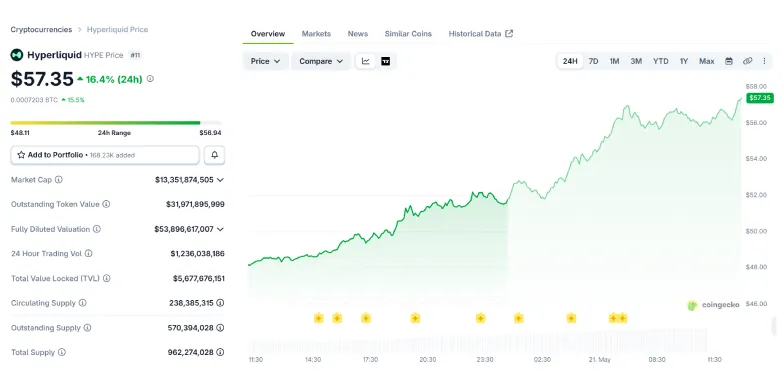Open the Compare dropdown
This screenshot has width=783, height=388.
click(x=321, y=61)
